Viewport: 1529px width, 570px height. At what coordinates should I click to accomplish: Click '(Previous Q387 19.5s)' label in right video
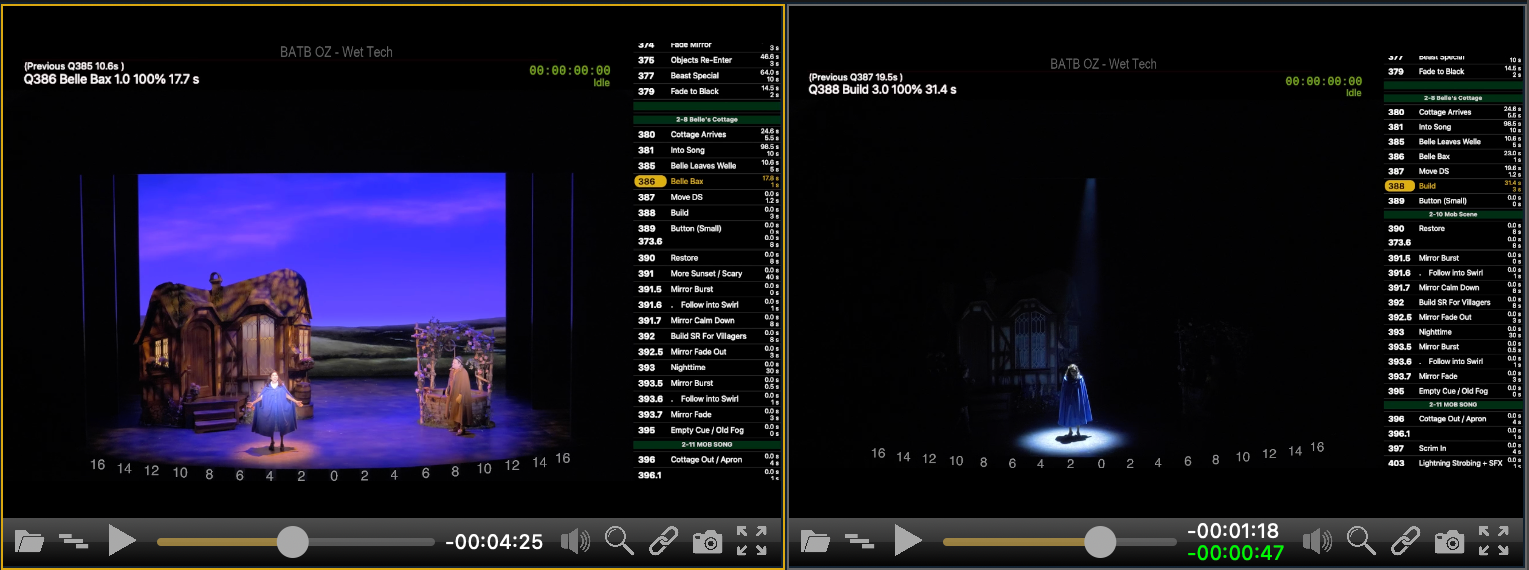pos(856,77)
